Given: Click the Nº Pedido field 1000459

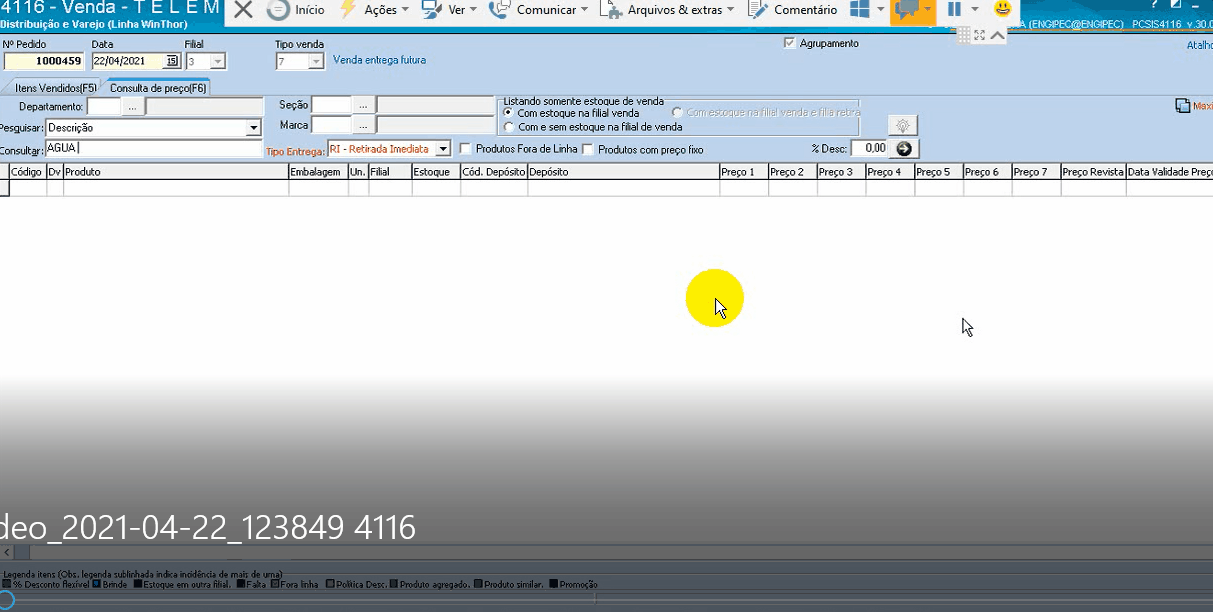Looking at the screenshot, I should click(x=44, y=61).
